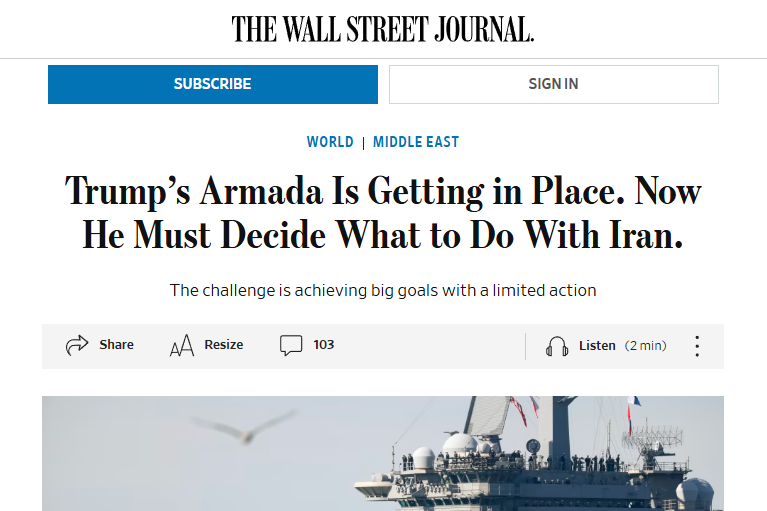Click the Sign In button
The image size is (767, 511).
(x=553, y=84)
